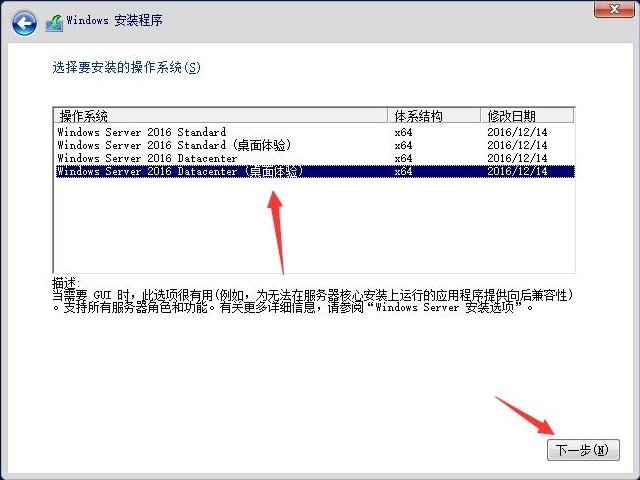Select Windows Server 2016 Datacenter (桌面体验)

[x=314, y=171]
